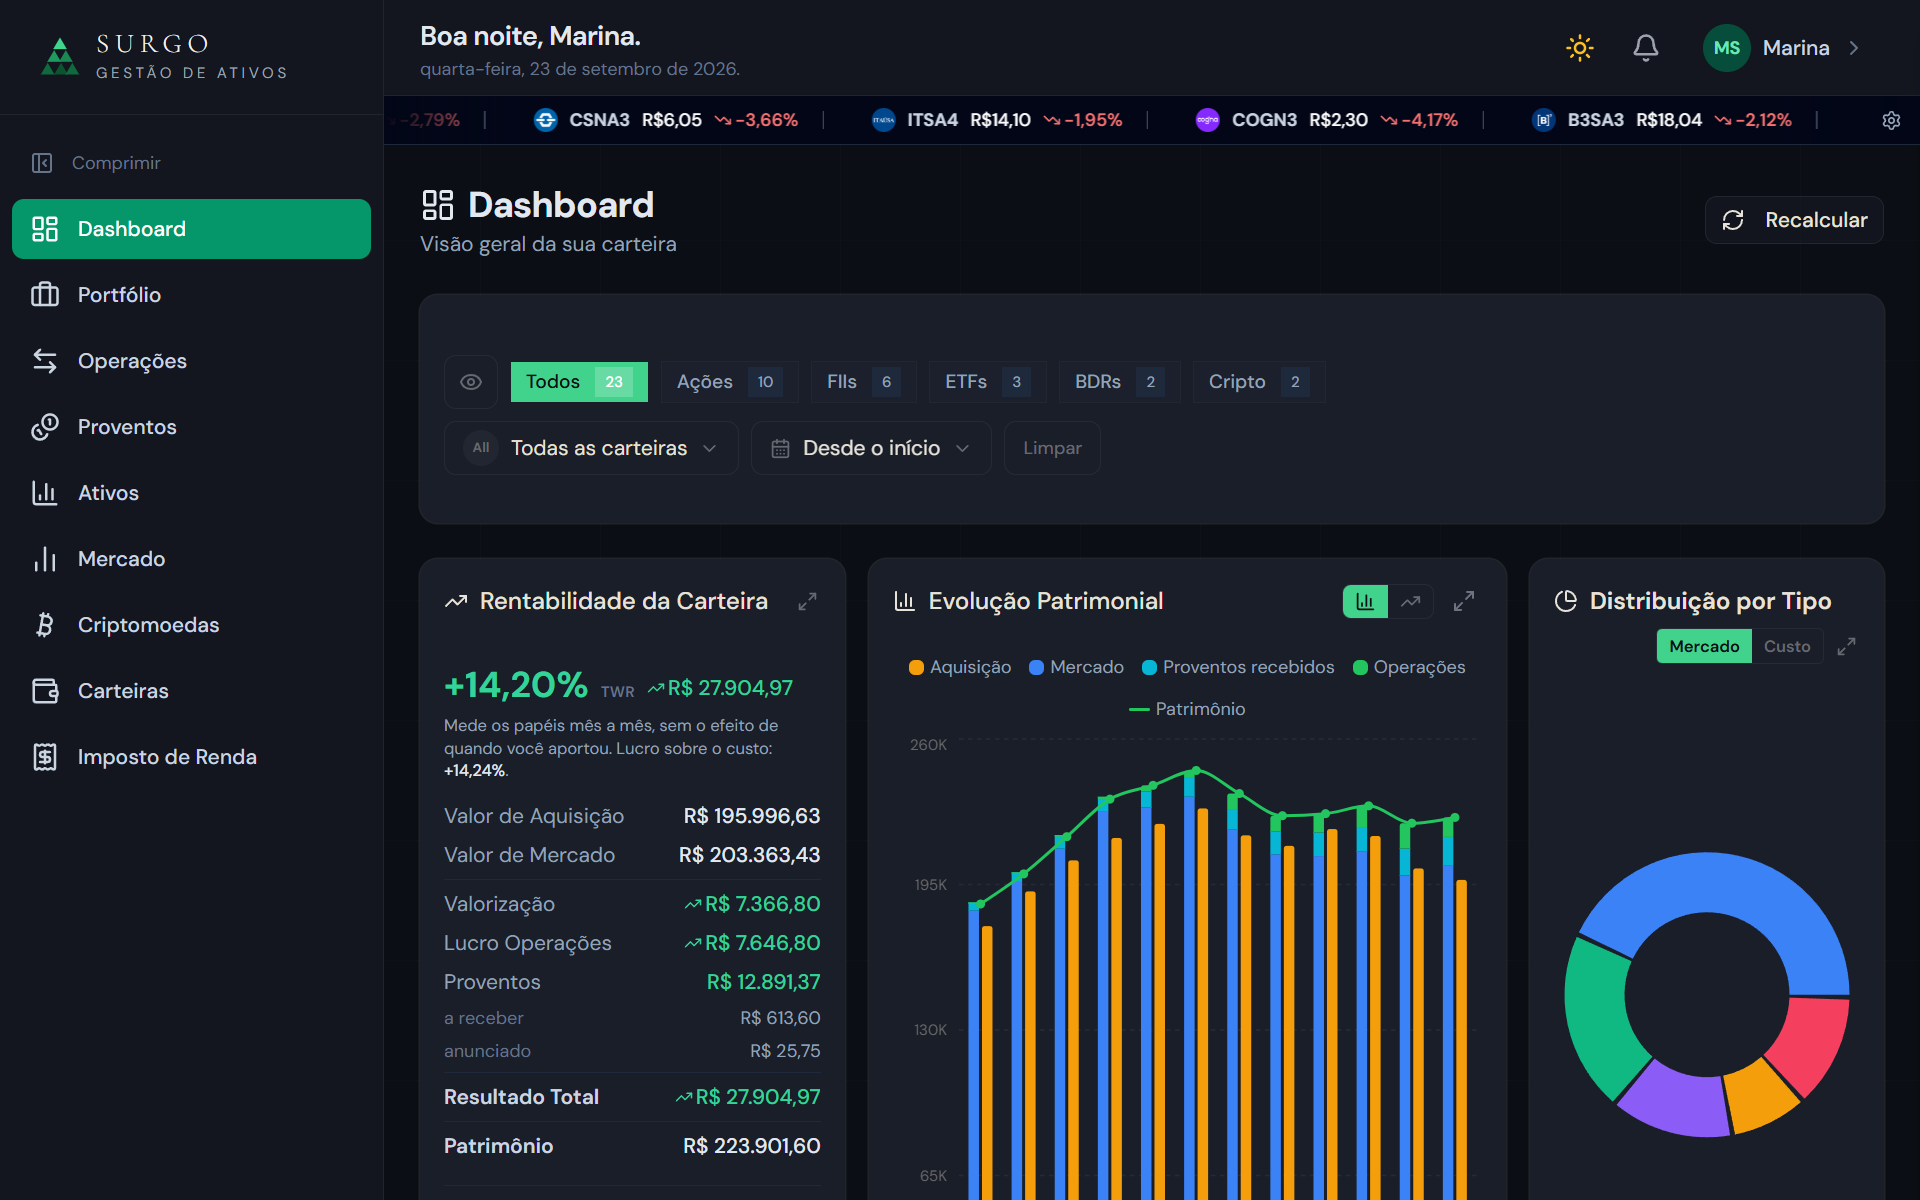Click the B3SA3 ticker logo
This screenshot has width=1920, height=1200.
point(1544,120)
